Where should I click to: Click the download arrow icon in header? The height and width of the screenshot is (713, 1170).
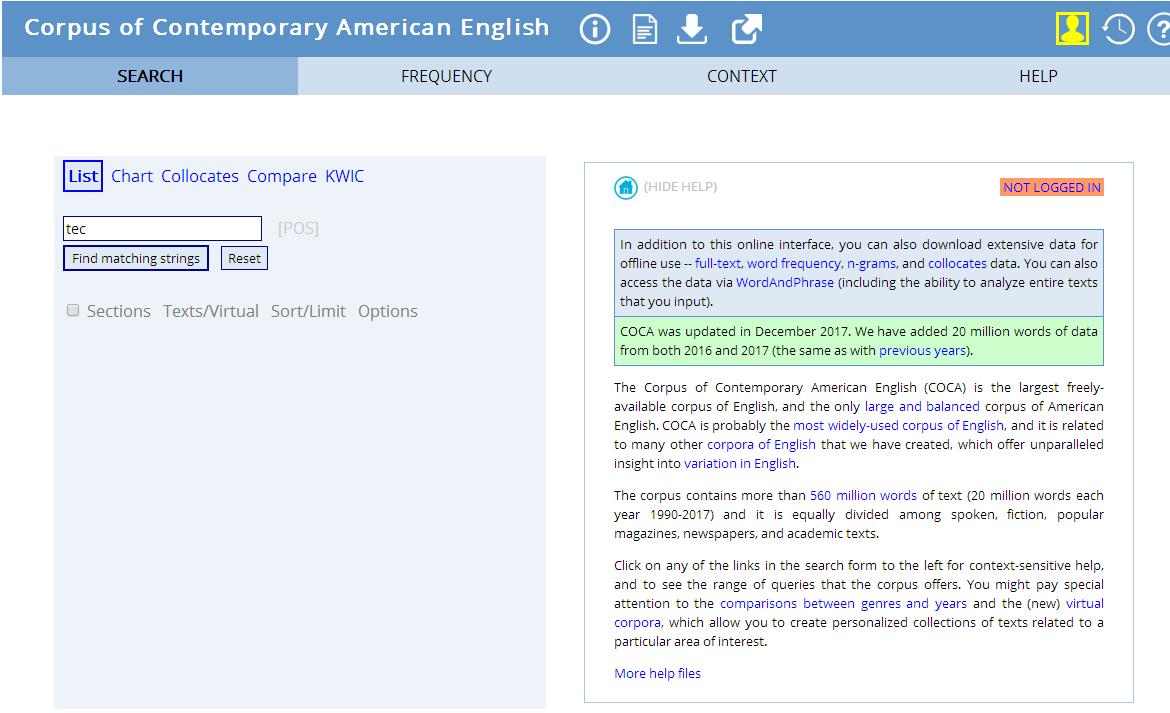pos(692,30)
